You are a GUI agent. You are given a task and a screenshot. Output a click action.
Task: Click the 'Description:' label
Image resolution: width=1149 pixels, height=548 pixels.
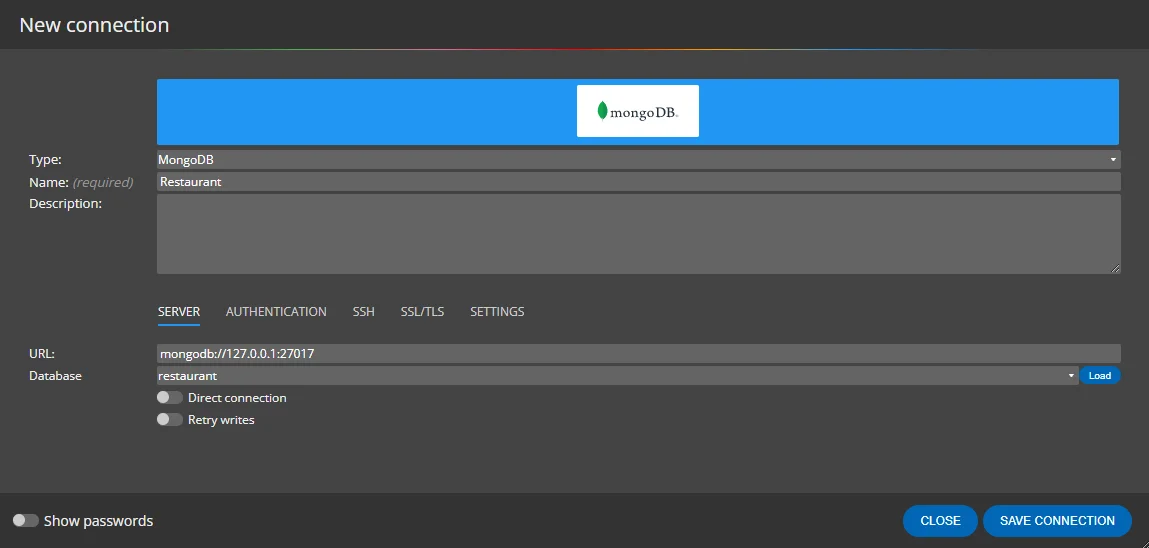(65, 204)
